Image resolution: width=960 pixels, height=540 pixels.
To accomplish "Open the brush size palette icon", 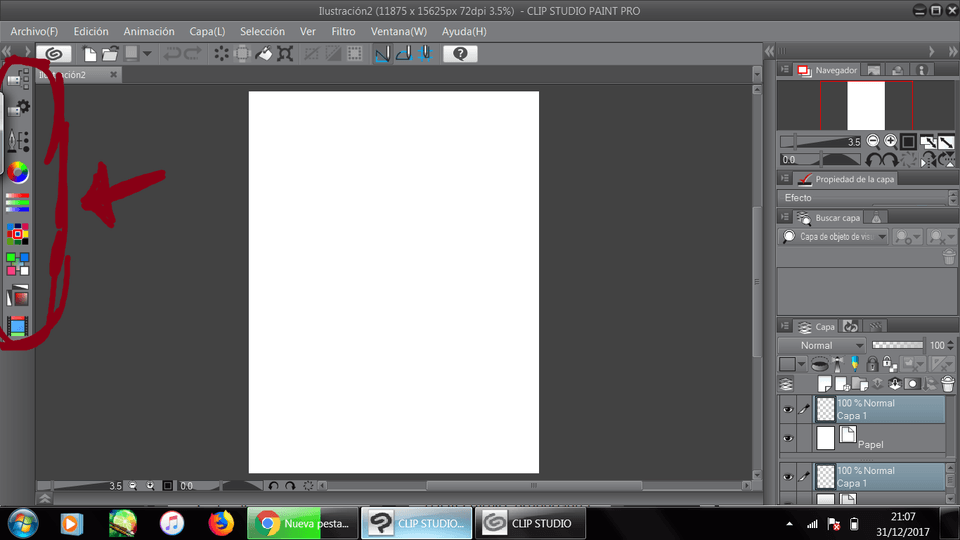I will pyautogui.click(x=18, y=141).
